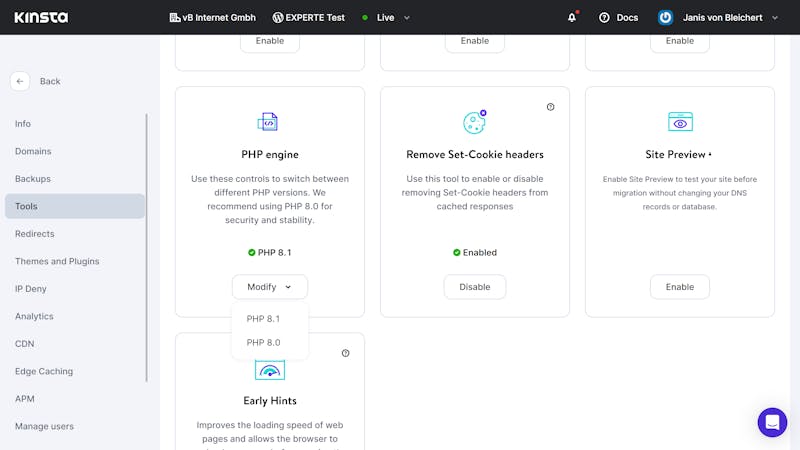The image size is (800, 450).
Task: Open the Docs help link
Action: tap(618, 17)
